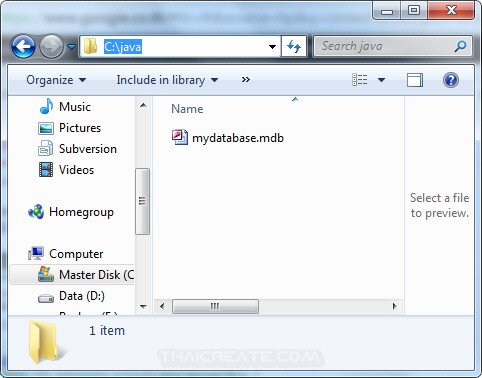Refresh the C:\java folder view

[294, 46]
